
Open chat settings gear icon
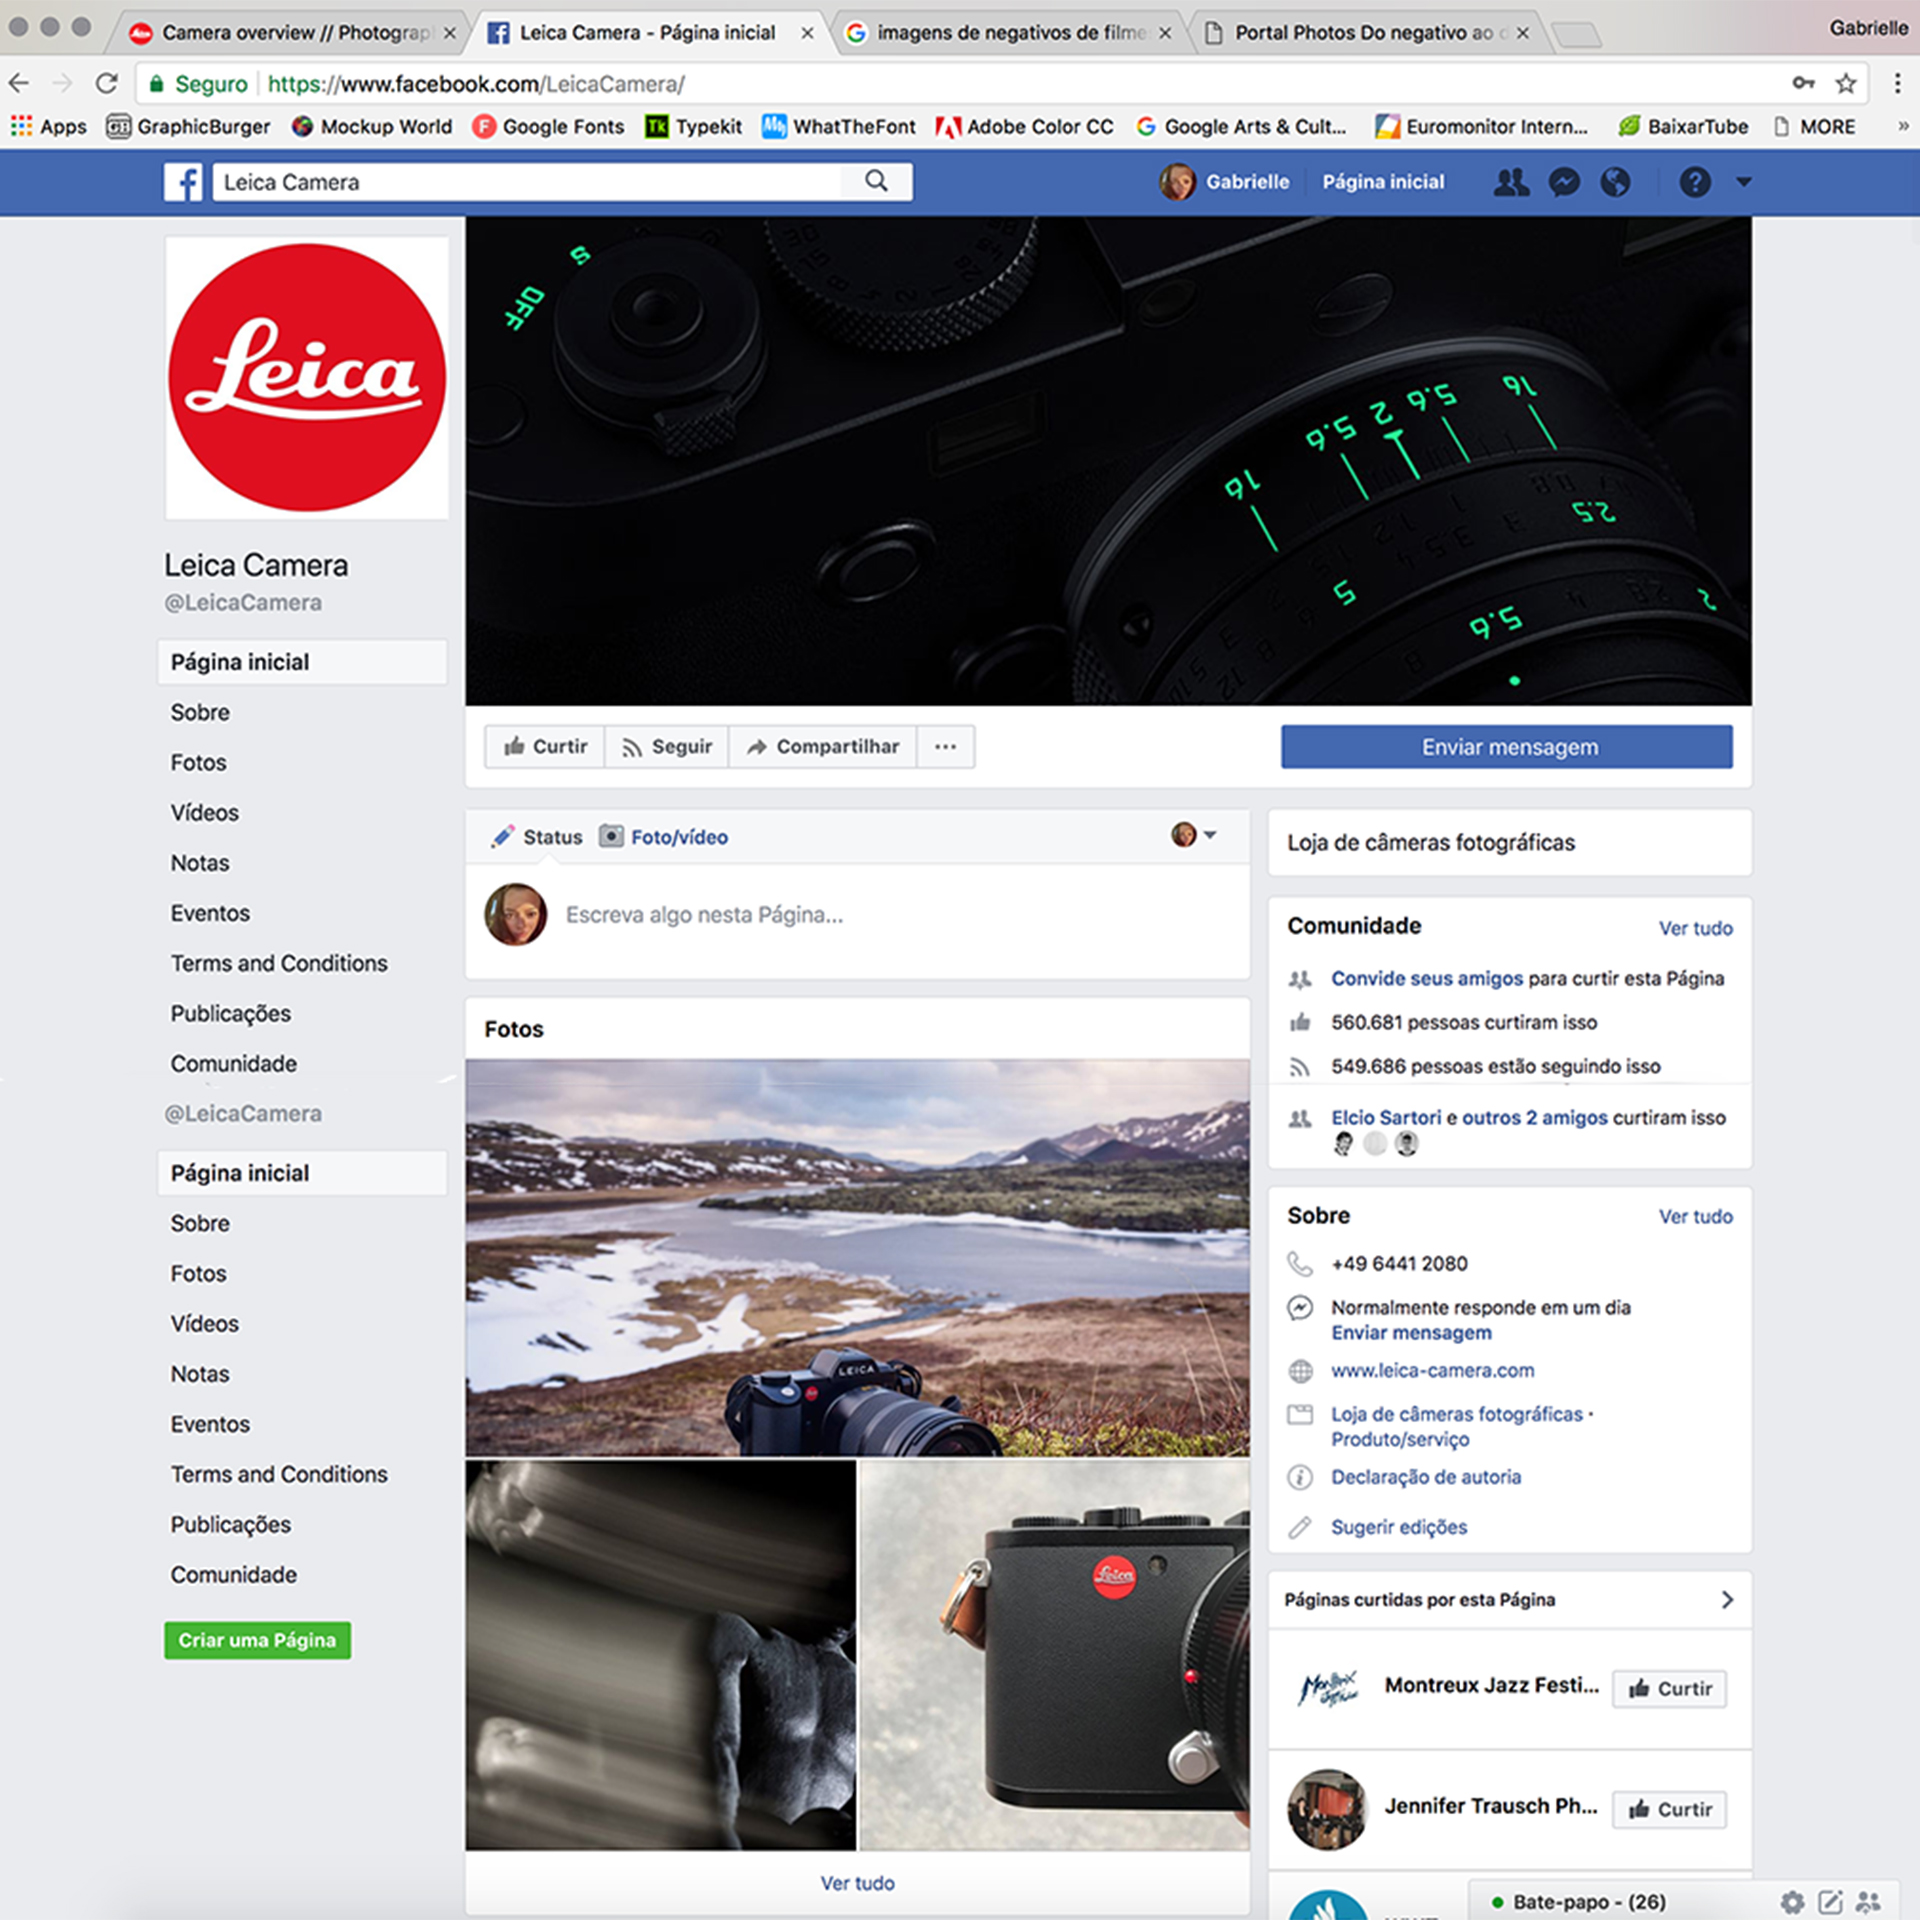1792,1902
